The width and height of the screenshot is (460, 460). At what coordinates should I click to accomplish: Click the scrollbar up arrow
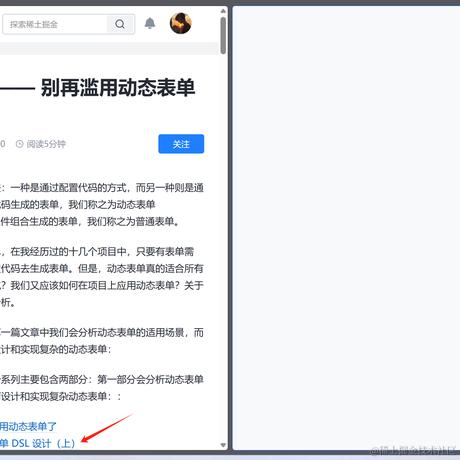coord(223,11)
